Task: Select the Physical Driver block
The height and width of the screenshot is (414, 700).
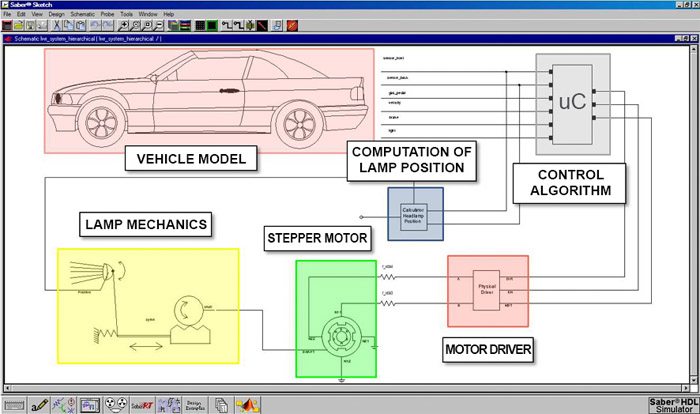Action: pyautogui.click(x=486, y=289)
